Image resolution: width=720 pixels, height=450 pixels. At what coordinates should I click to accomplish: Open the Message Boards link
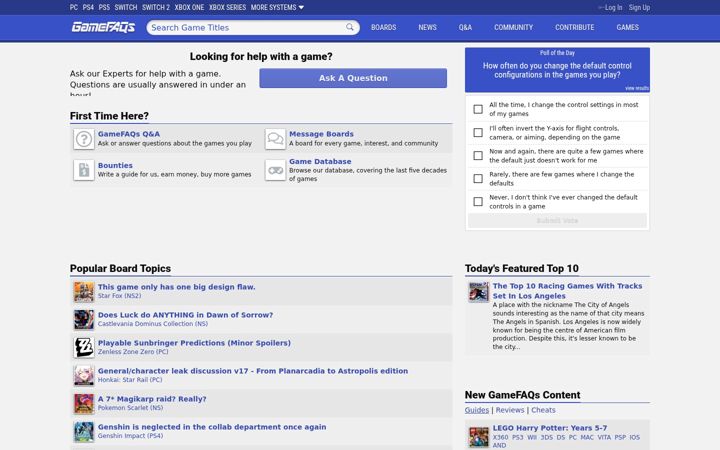pos(321,134)
